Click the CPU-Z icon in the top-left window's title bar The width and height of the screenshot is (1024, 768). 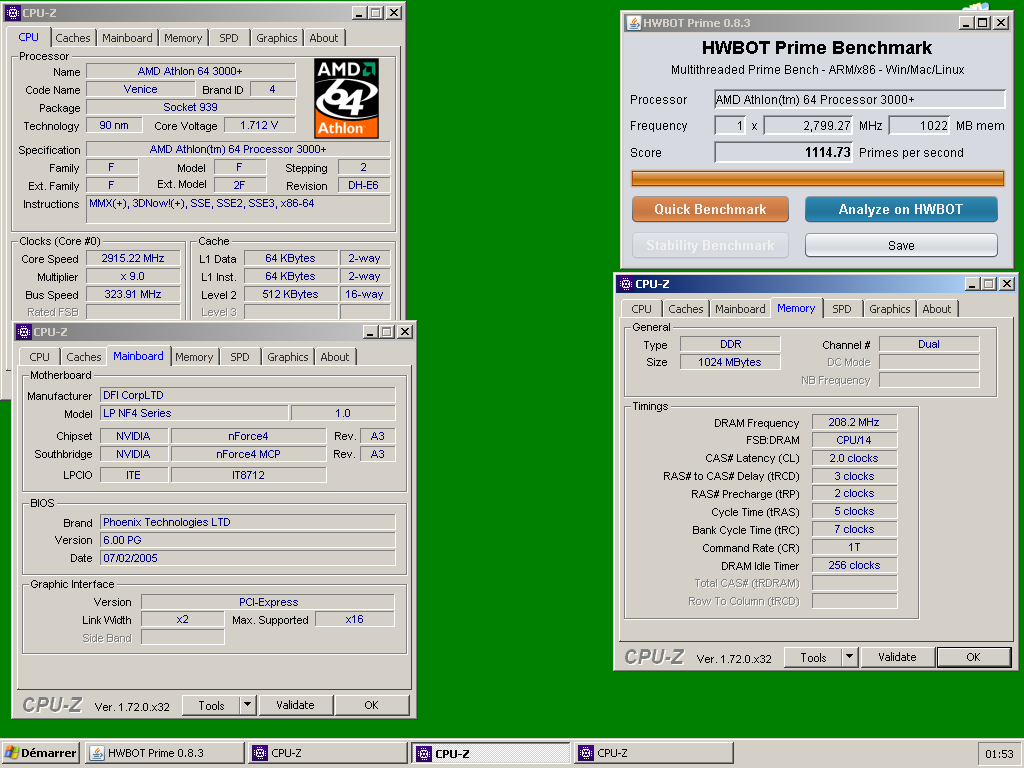tap(12, 12)
